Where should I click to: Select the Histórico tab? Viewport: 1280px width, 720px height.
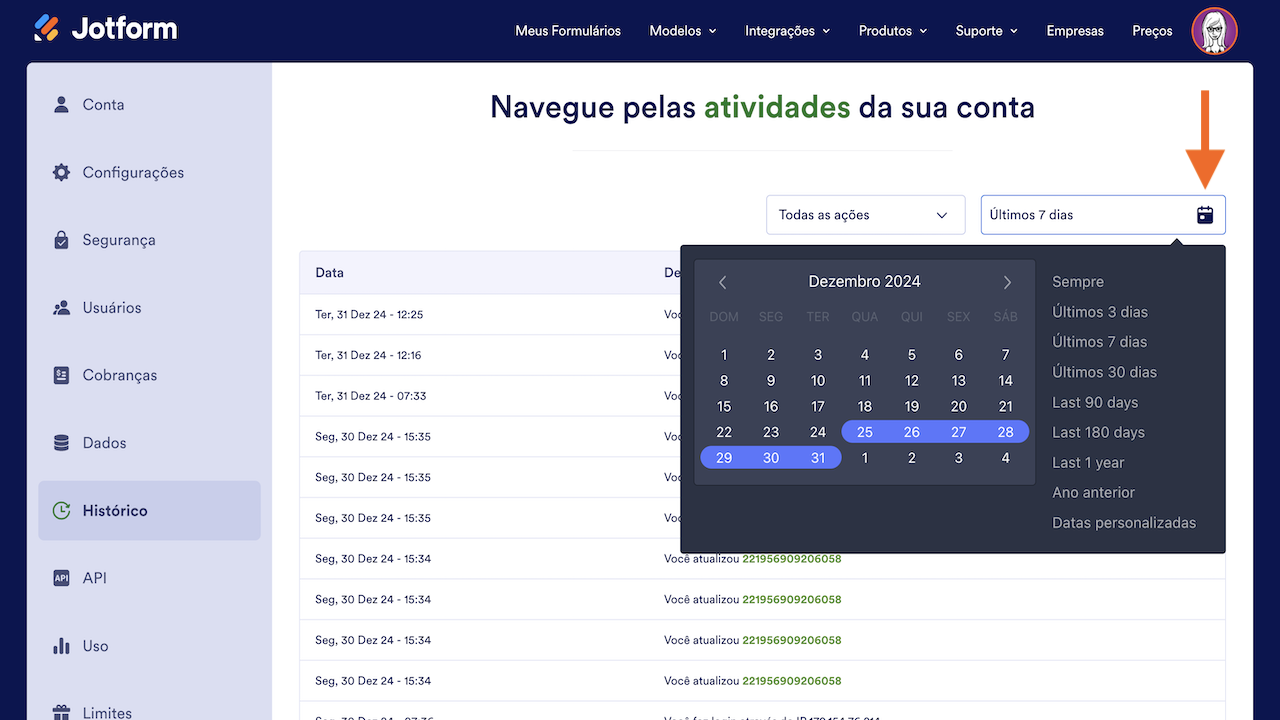149,511
